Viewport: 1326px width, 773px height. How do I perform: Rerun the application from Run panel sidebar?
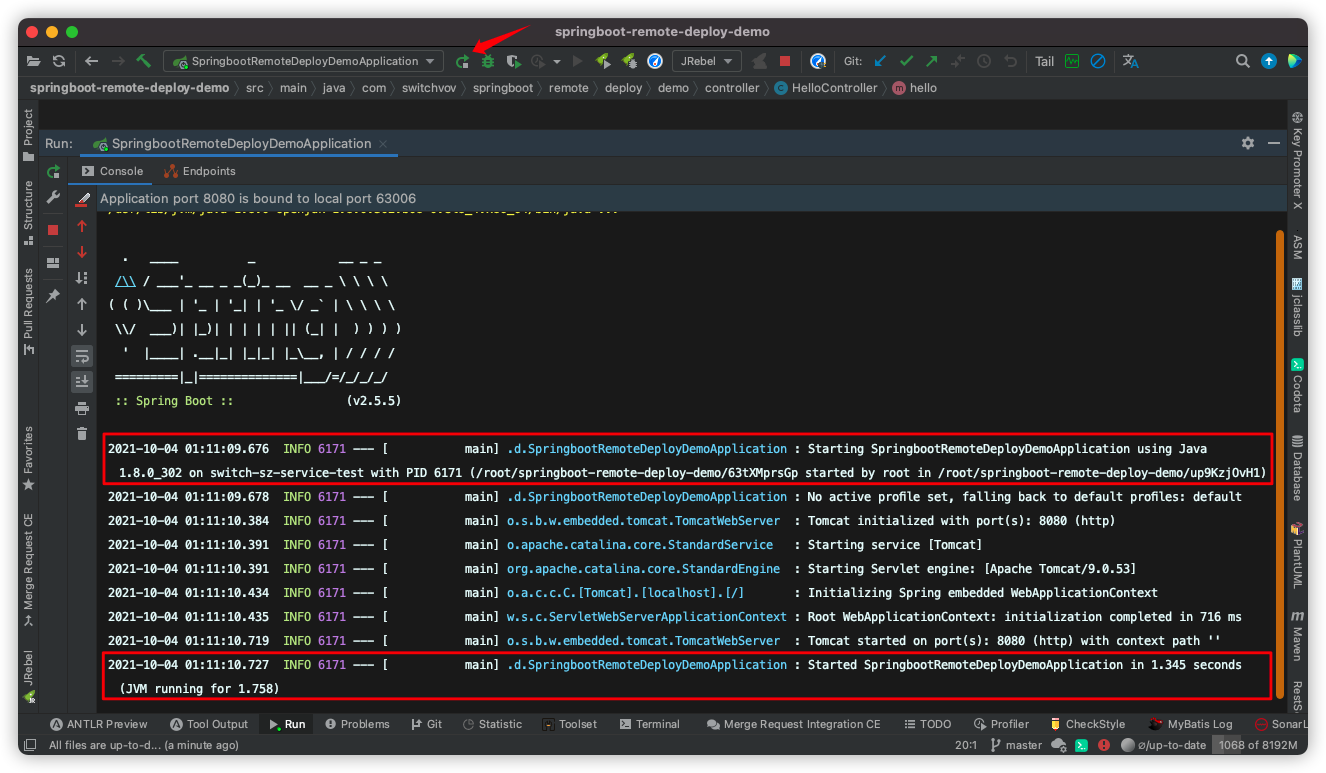pos(54,172)
